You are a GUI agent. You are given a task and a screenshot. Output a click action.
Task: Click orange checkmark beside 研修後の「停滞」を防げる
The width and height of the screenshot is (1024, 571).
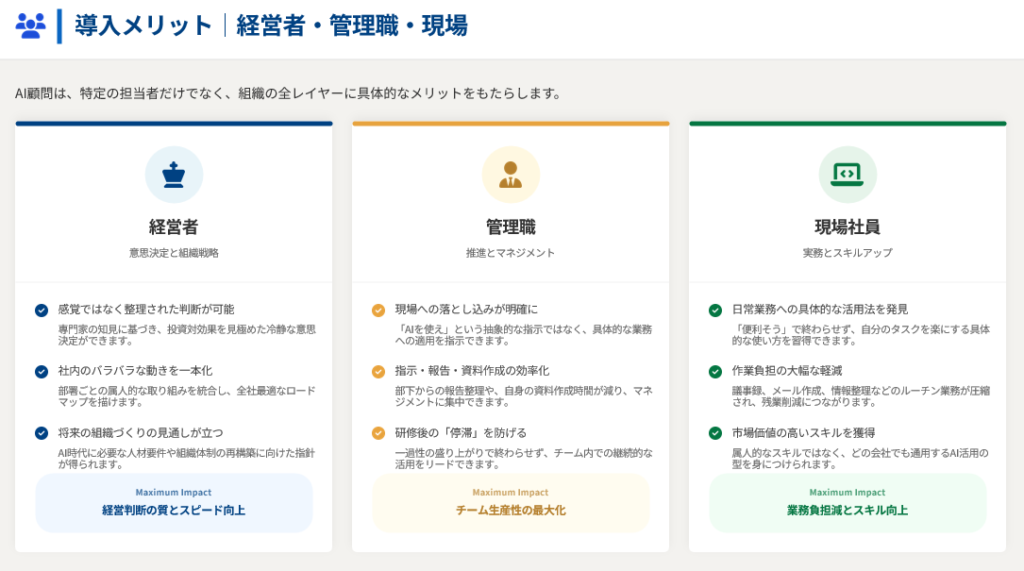point(378,433)
